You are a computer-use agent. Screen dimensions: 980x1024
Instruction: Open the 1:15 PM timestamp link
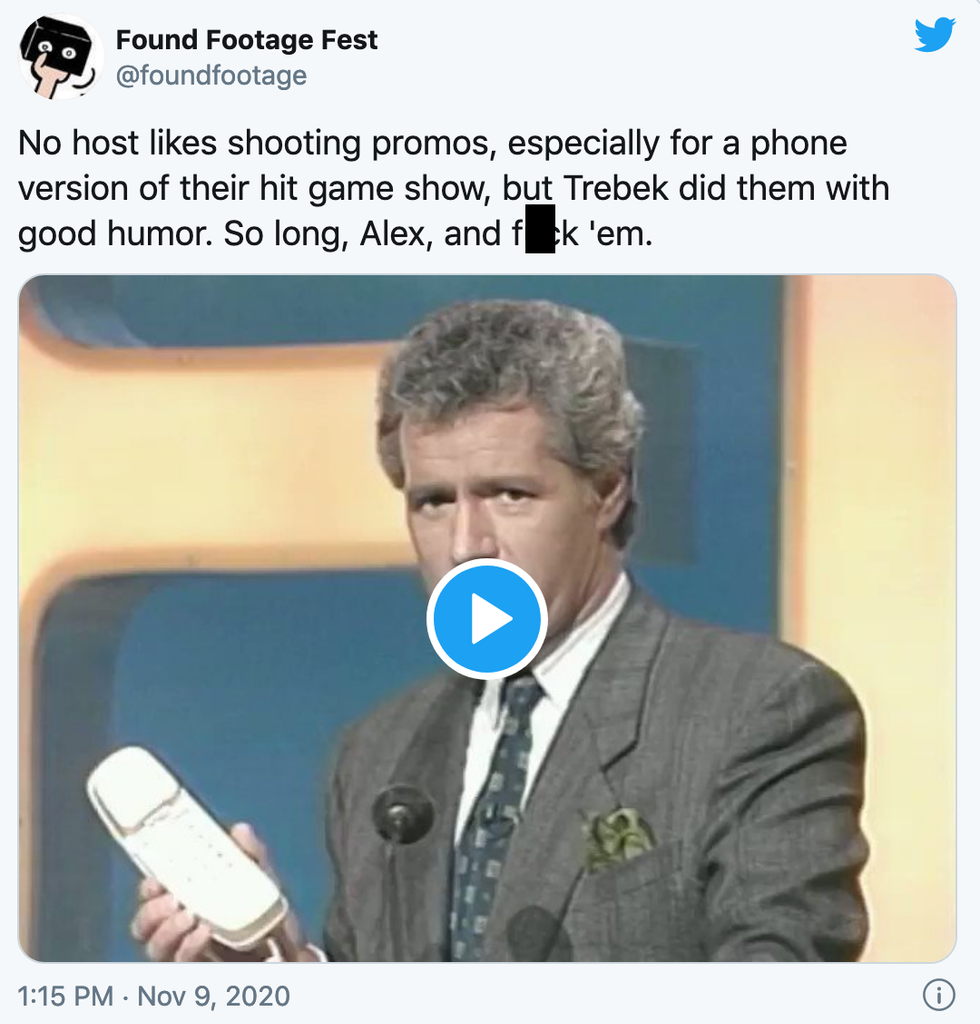tap(65, 997)
